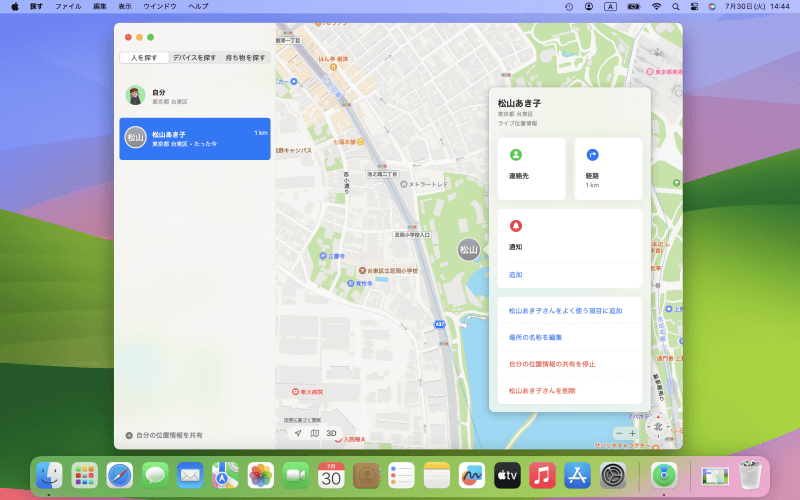
Task: Open the 表示 menu
Action: point(125,7)
